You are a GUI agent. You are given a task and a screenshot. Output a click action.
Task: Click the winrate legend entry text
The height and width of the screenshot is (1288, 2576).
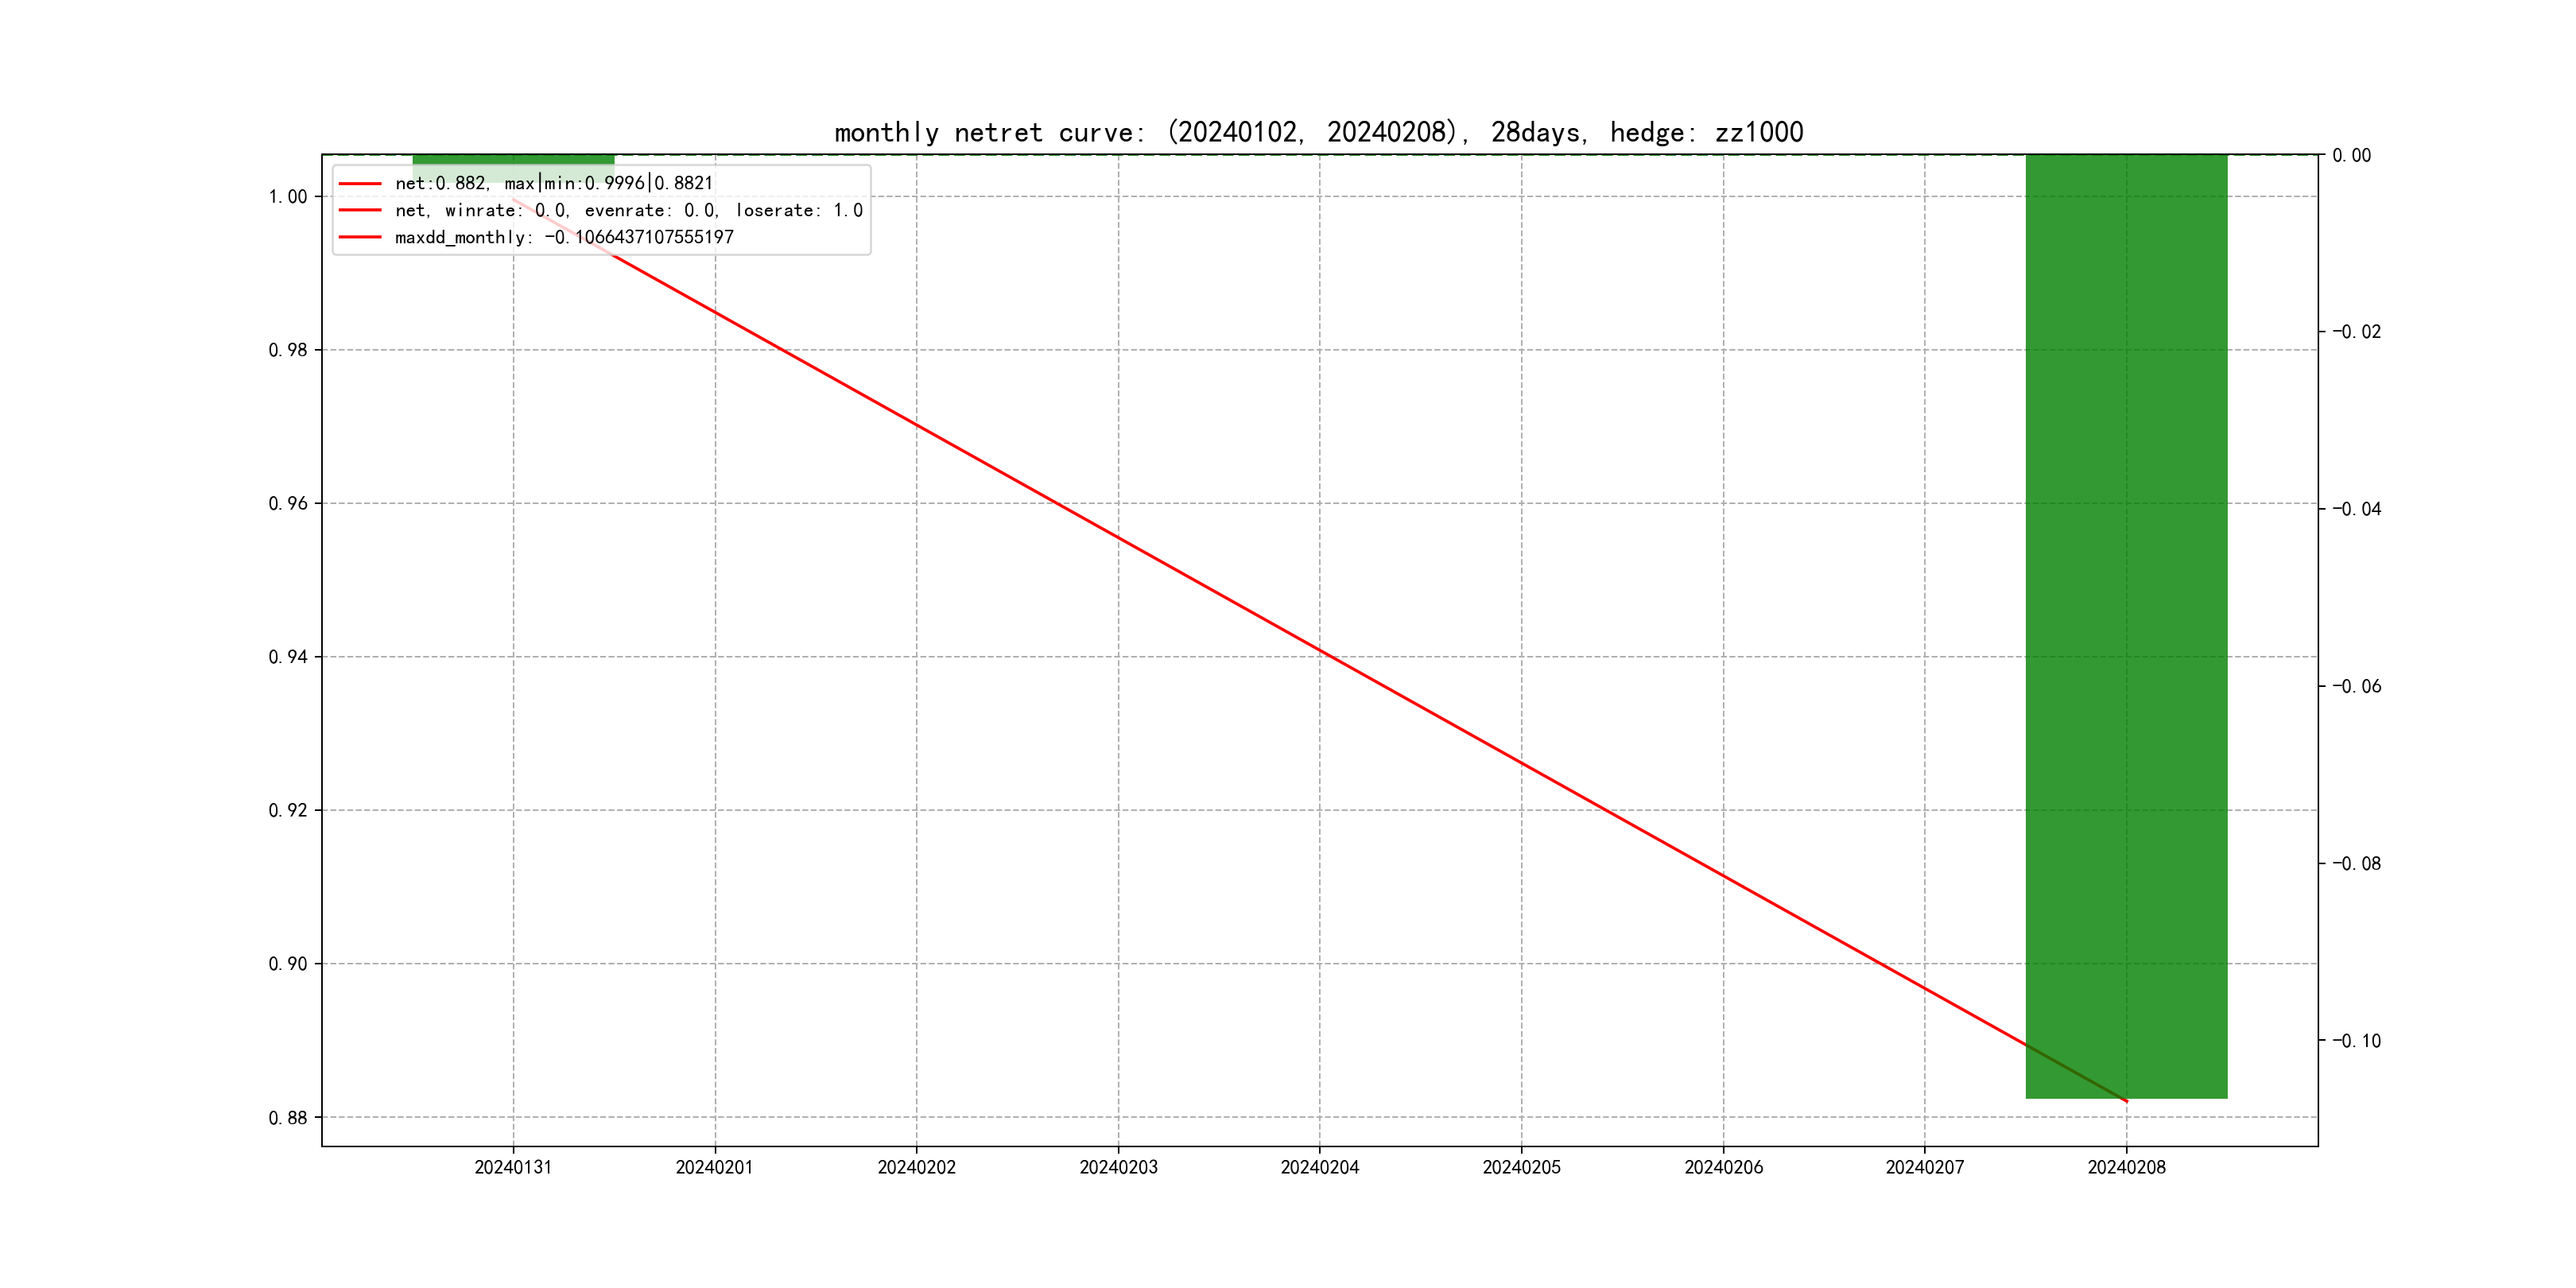point(628,210)
